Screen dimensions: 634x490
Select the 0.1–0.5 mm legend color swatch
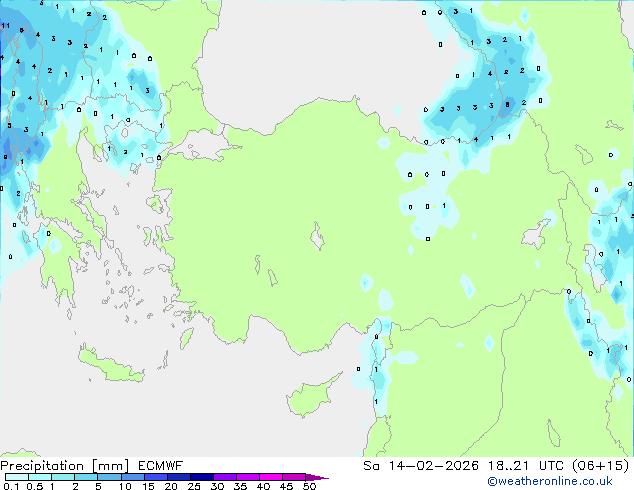(17, 477)
